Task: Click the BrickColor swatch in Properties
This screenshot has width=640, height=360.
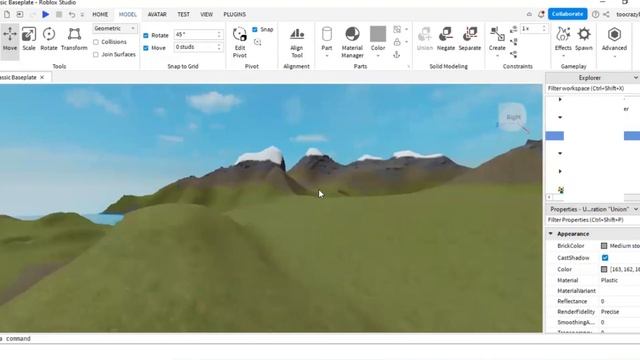Action: click(x=604, y=246)
